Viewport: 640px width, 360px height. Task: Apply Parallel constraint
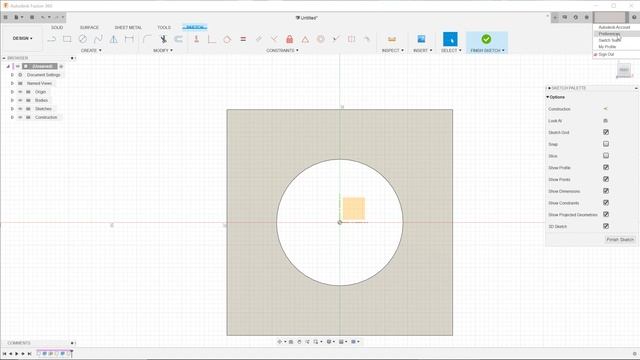259,39
